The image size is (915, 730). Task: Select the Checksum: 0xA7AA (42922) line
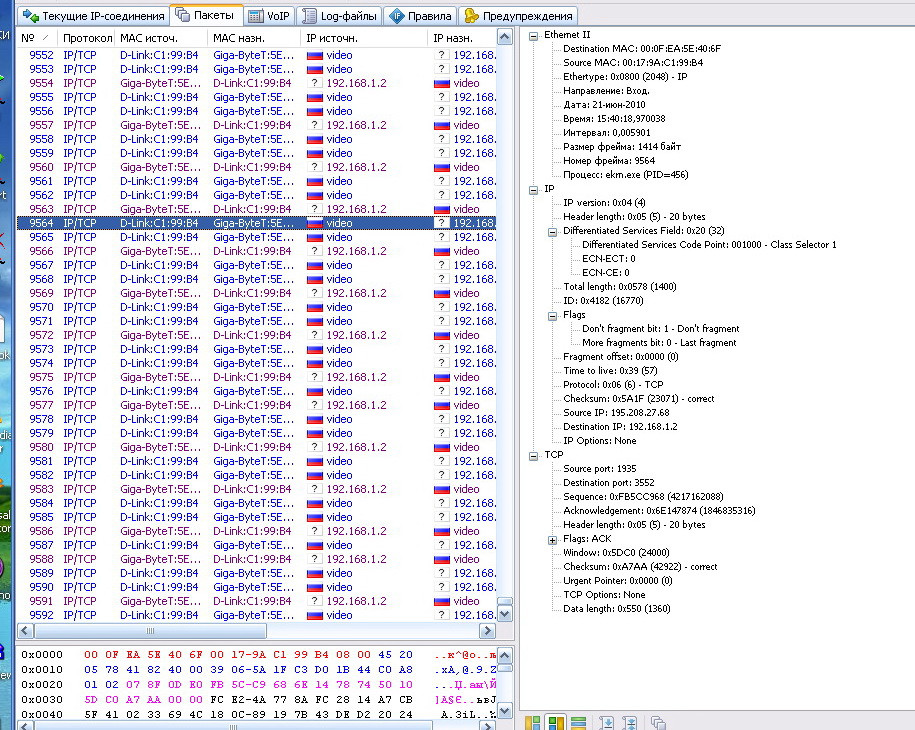[640, 567]
